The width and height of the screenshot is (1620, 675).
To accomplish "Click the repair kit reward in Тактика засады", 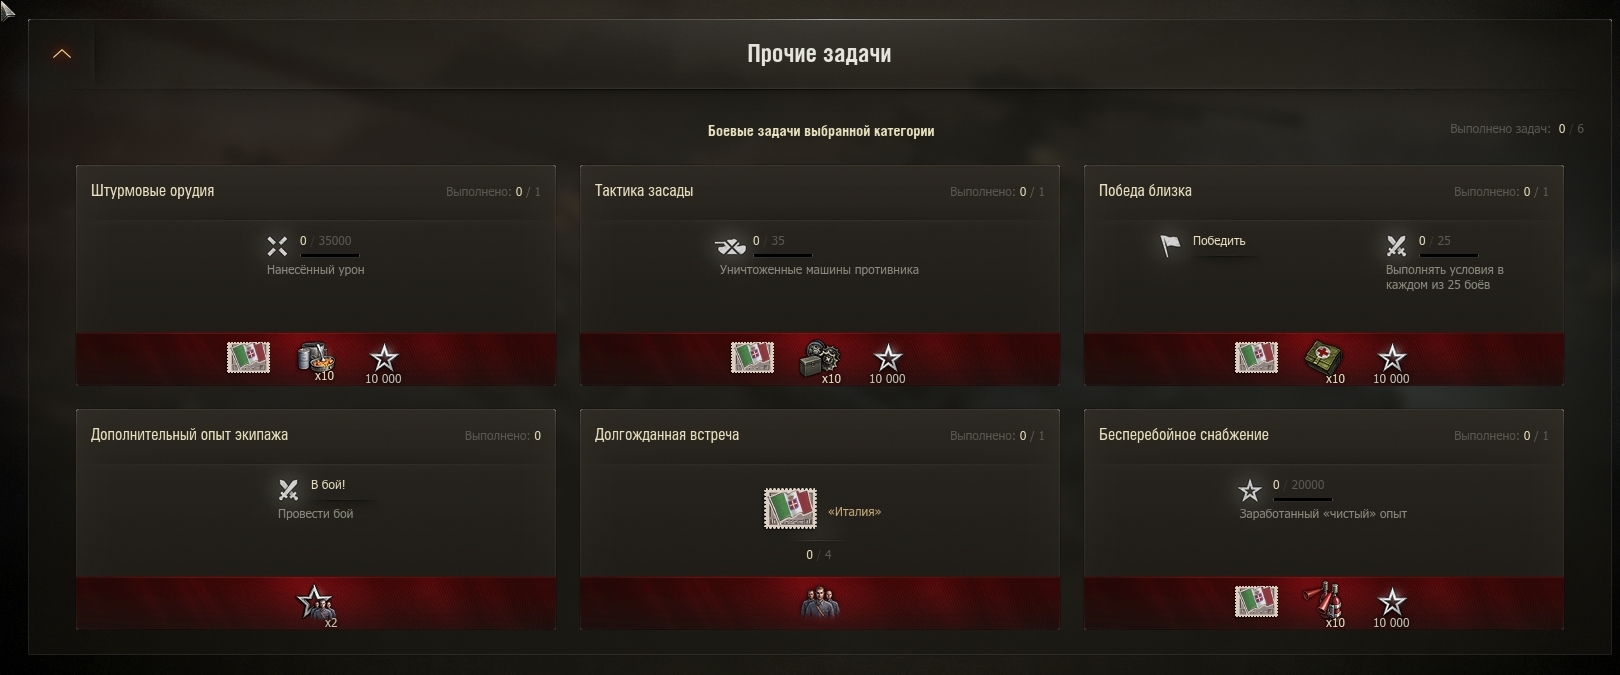I will pyautogui.click(x=820, y=358).
